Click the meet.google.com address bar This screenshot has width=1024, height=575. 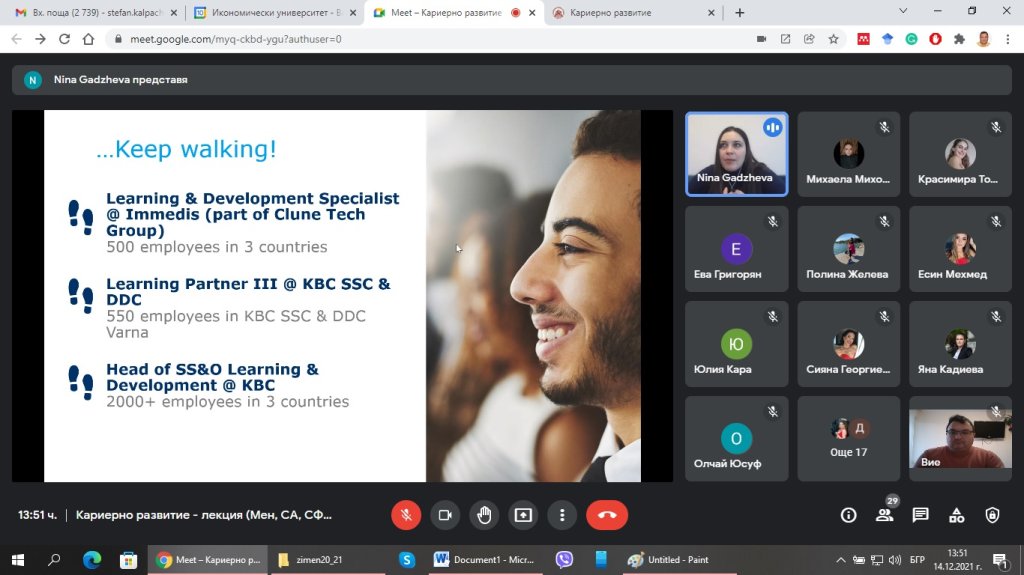pos(431,39)
